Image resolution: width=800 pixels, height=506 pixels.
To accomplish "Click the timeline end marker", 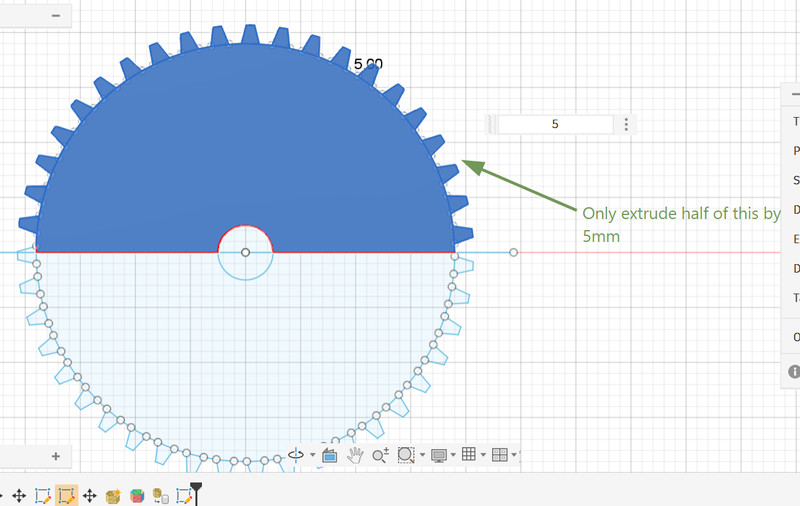I will pyautogui.click(x=196, y=493).
